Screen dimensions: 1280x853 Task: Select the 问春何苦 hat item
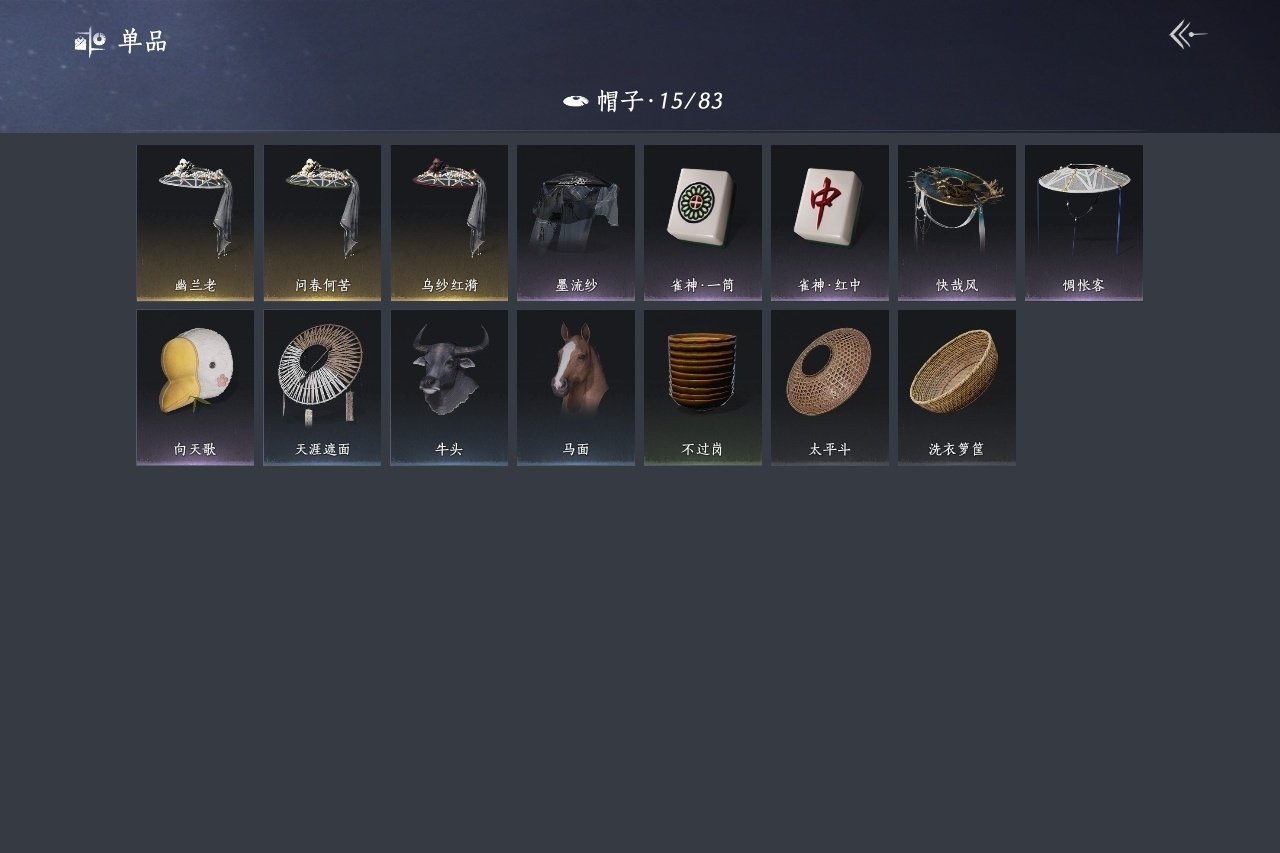pos(322,223)
